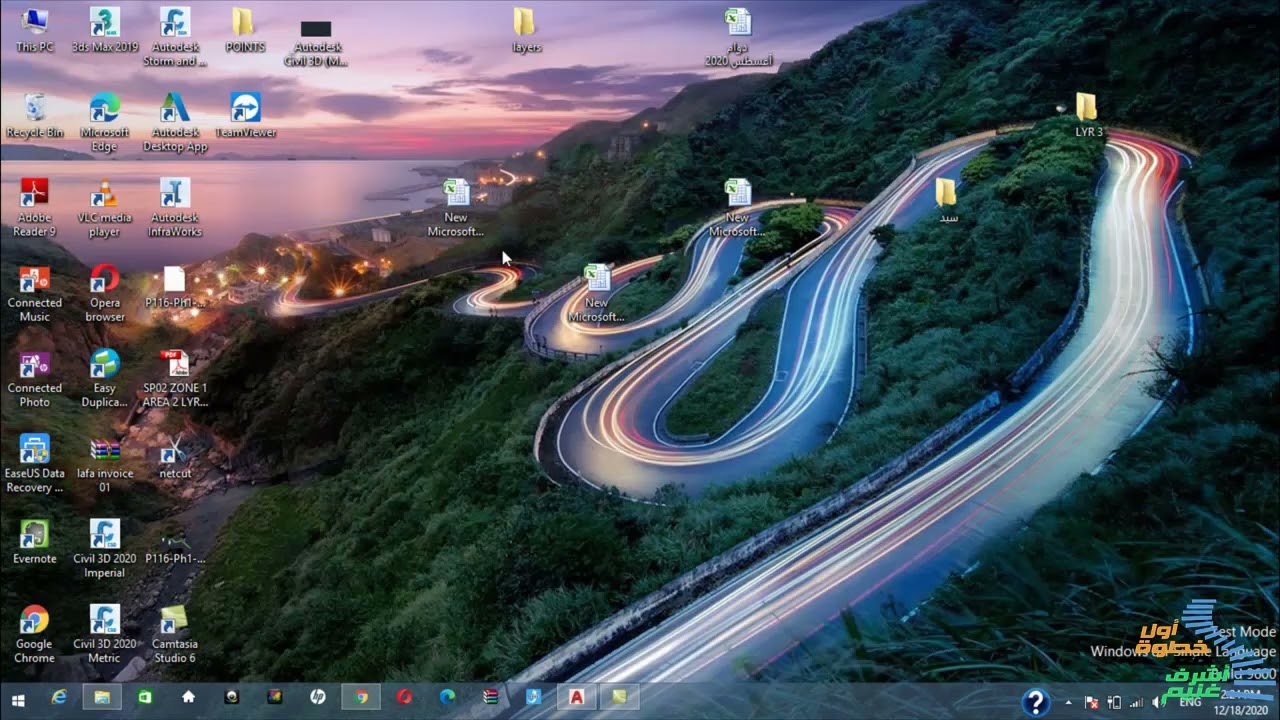
Task: Select the سيد folder on desktop
Action: click(x=947, y=200)
